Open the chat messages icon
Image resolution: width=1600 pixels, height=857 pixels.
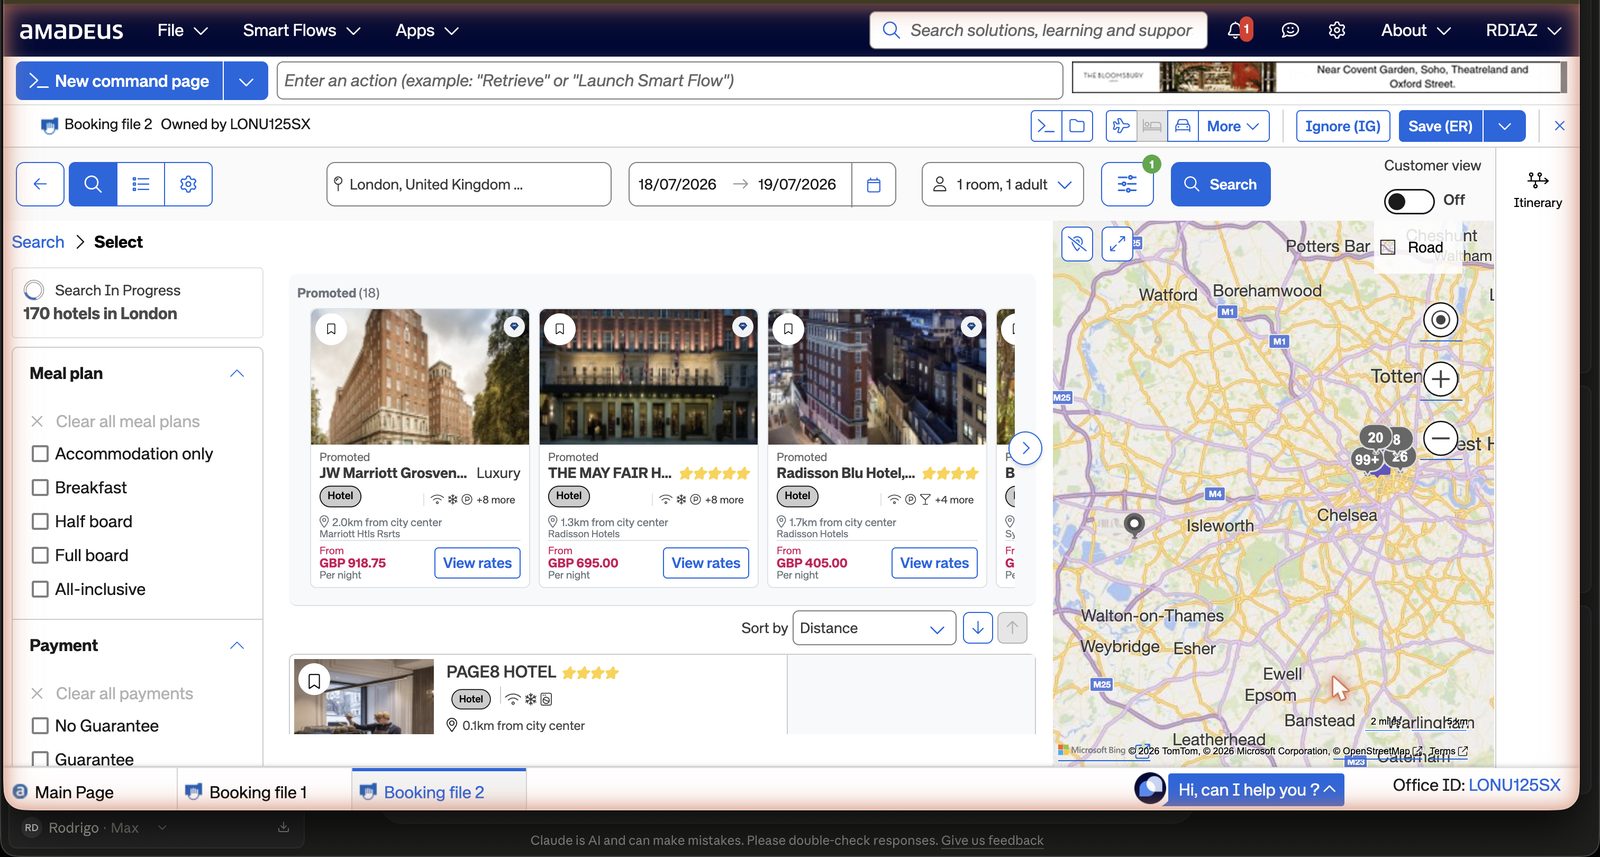tap(1290, 30)
